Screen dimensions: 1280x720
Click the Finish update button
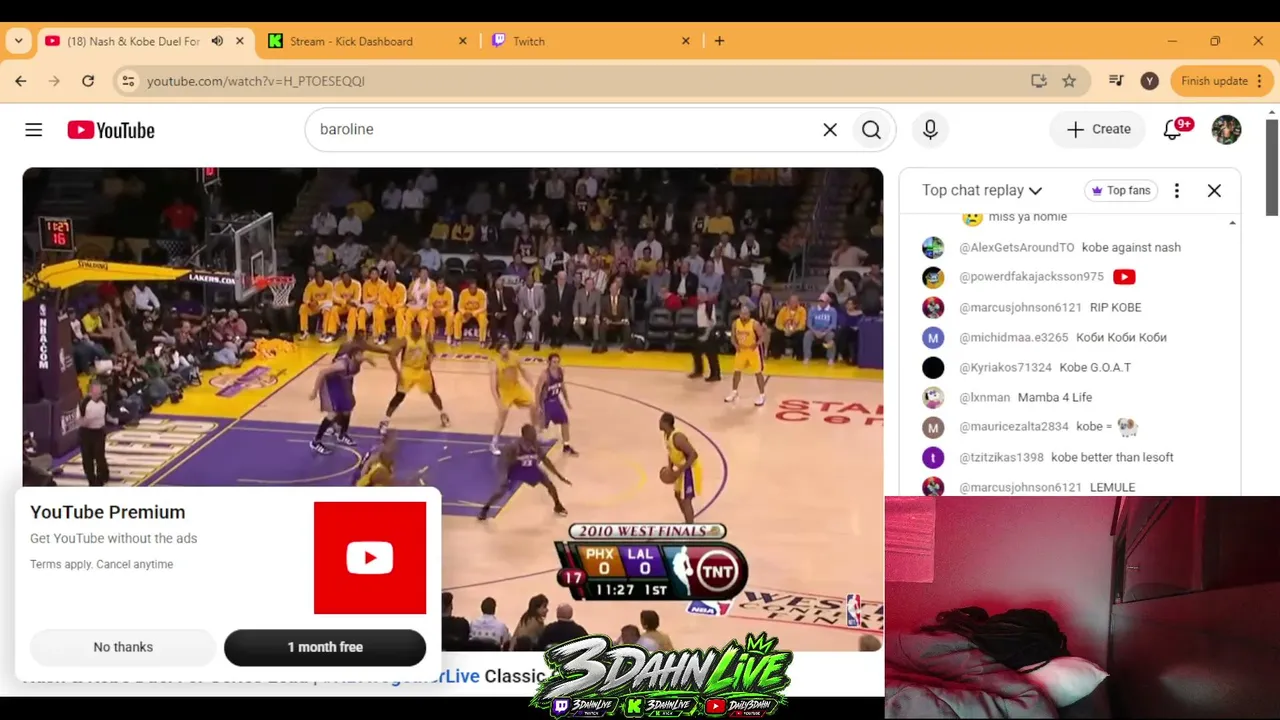[x=1214, y=81]
